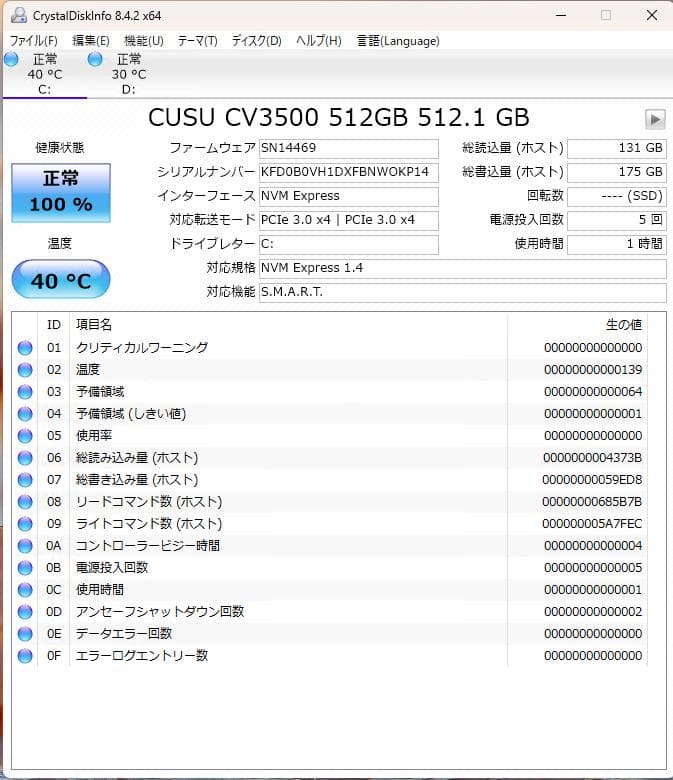Open the ファイル(F) menu
The image size is (673, 780).
tap(33, 41)
